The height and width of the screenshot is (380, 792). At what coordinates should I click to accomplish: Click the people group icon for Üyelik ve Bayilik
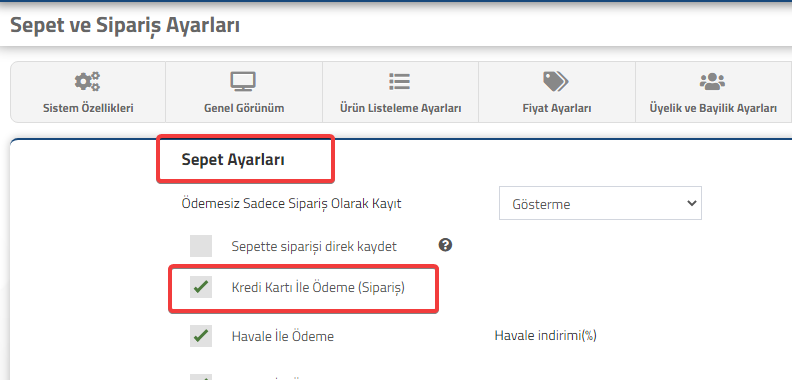pyautogui.click(x=712, y=81)
